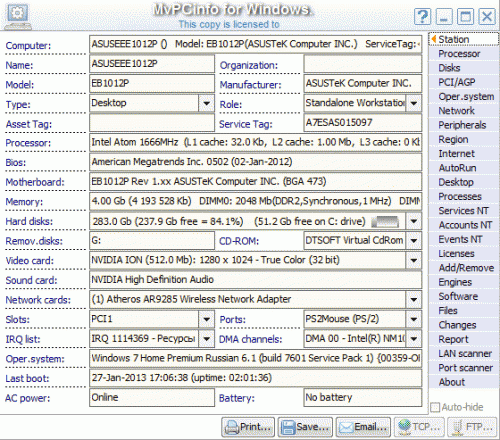Launch the LAN scanner section
This screenshot has width=500, height=440.
pos(464,354)
